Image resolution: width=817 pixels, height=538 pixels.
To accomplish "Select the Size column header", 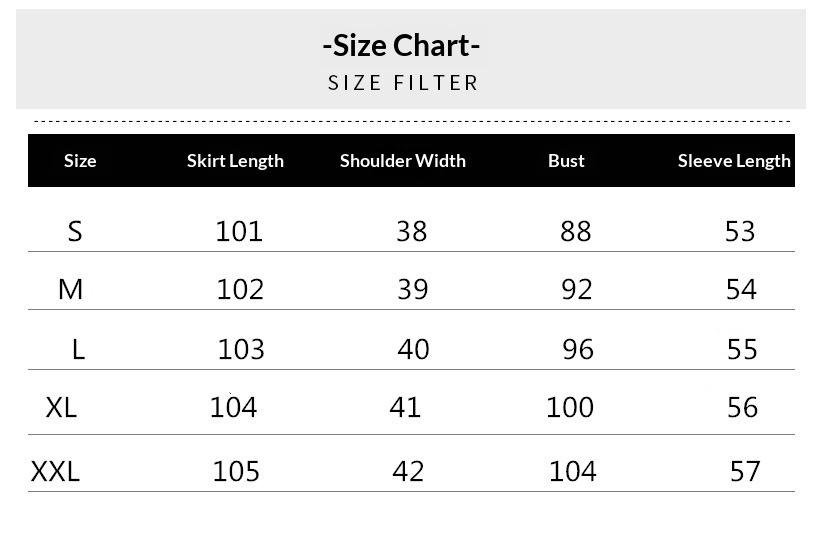I will (x=80, y=161).
